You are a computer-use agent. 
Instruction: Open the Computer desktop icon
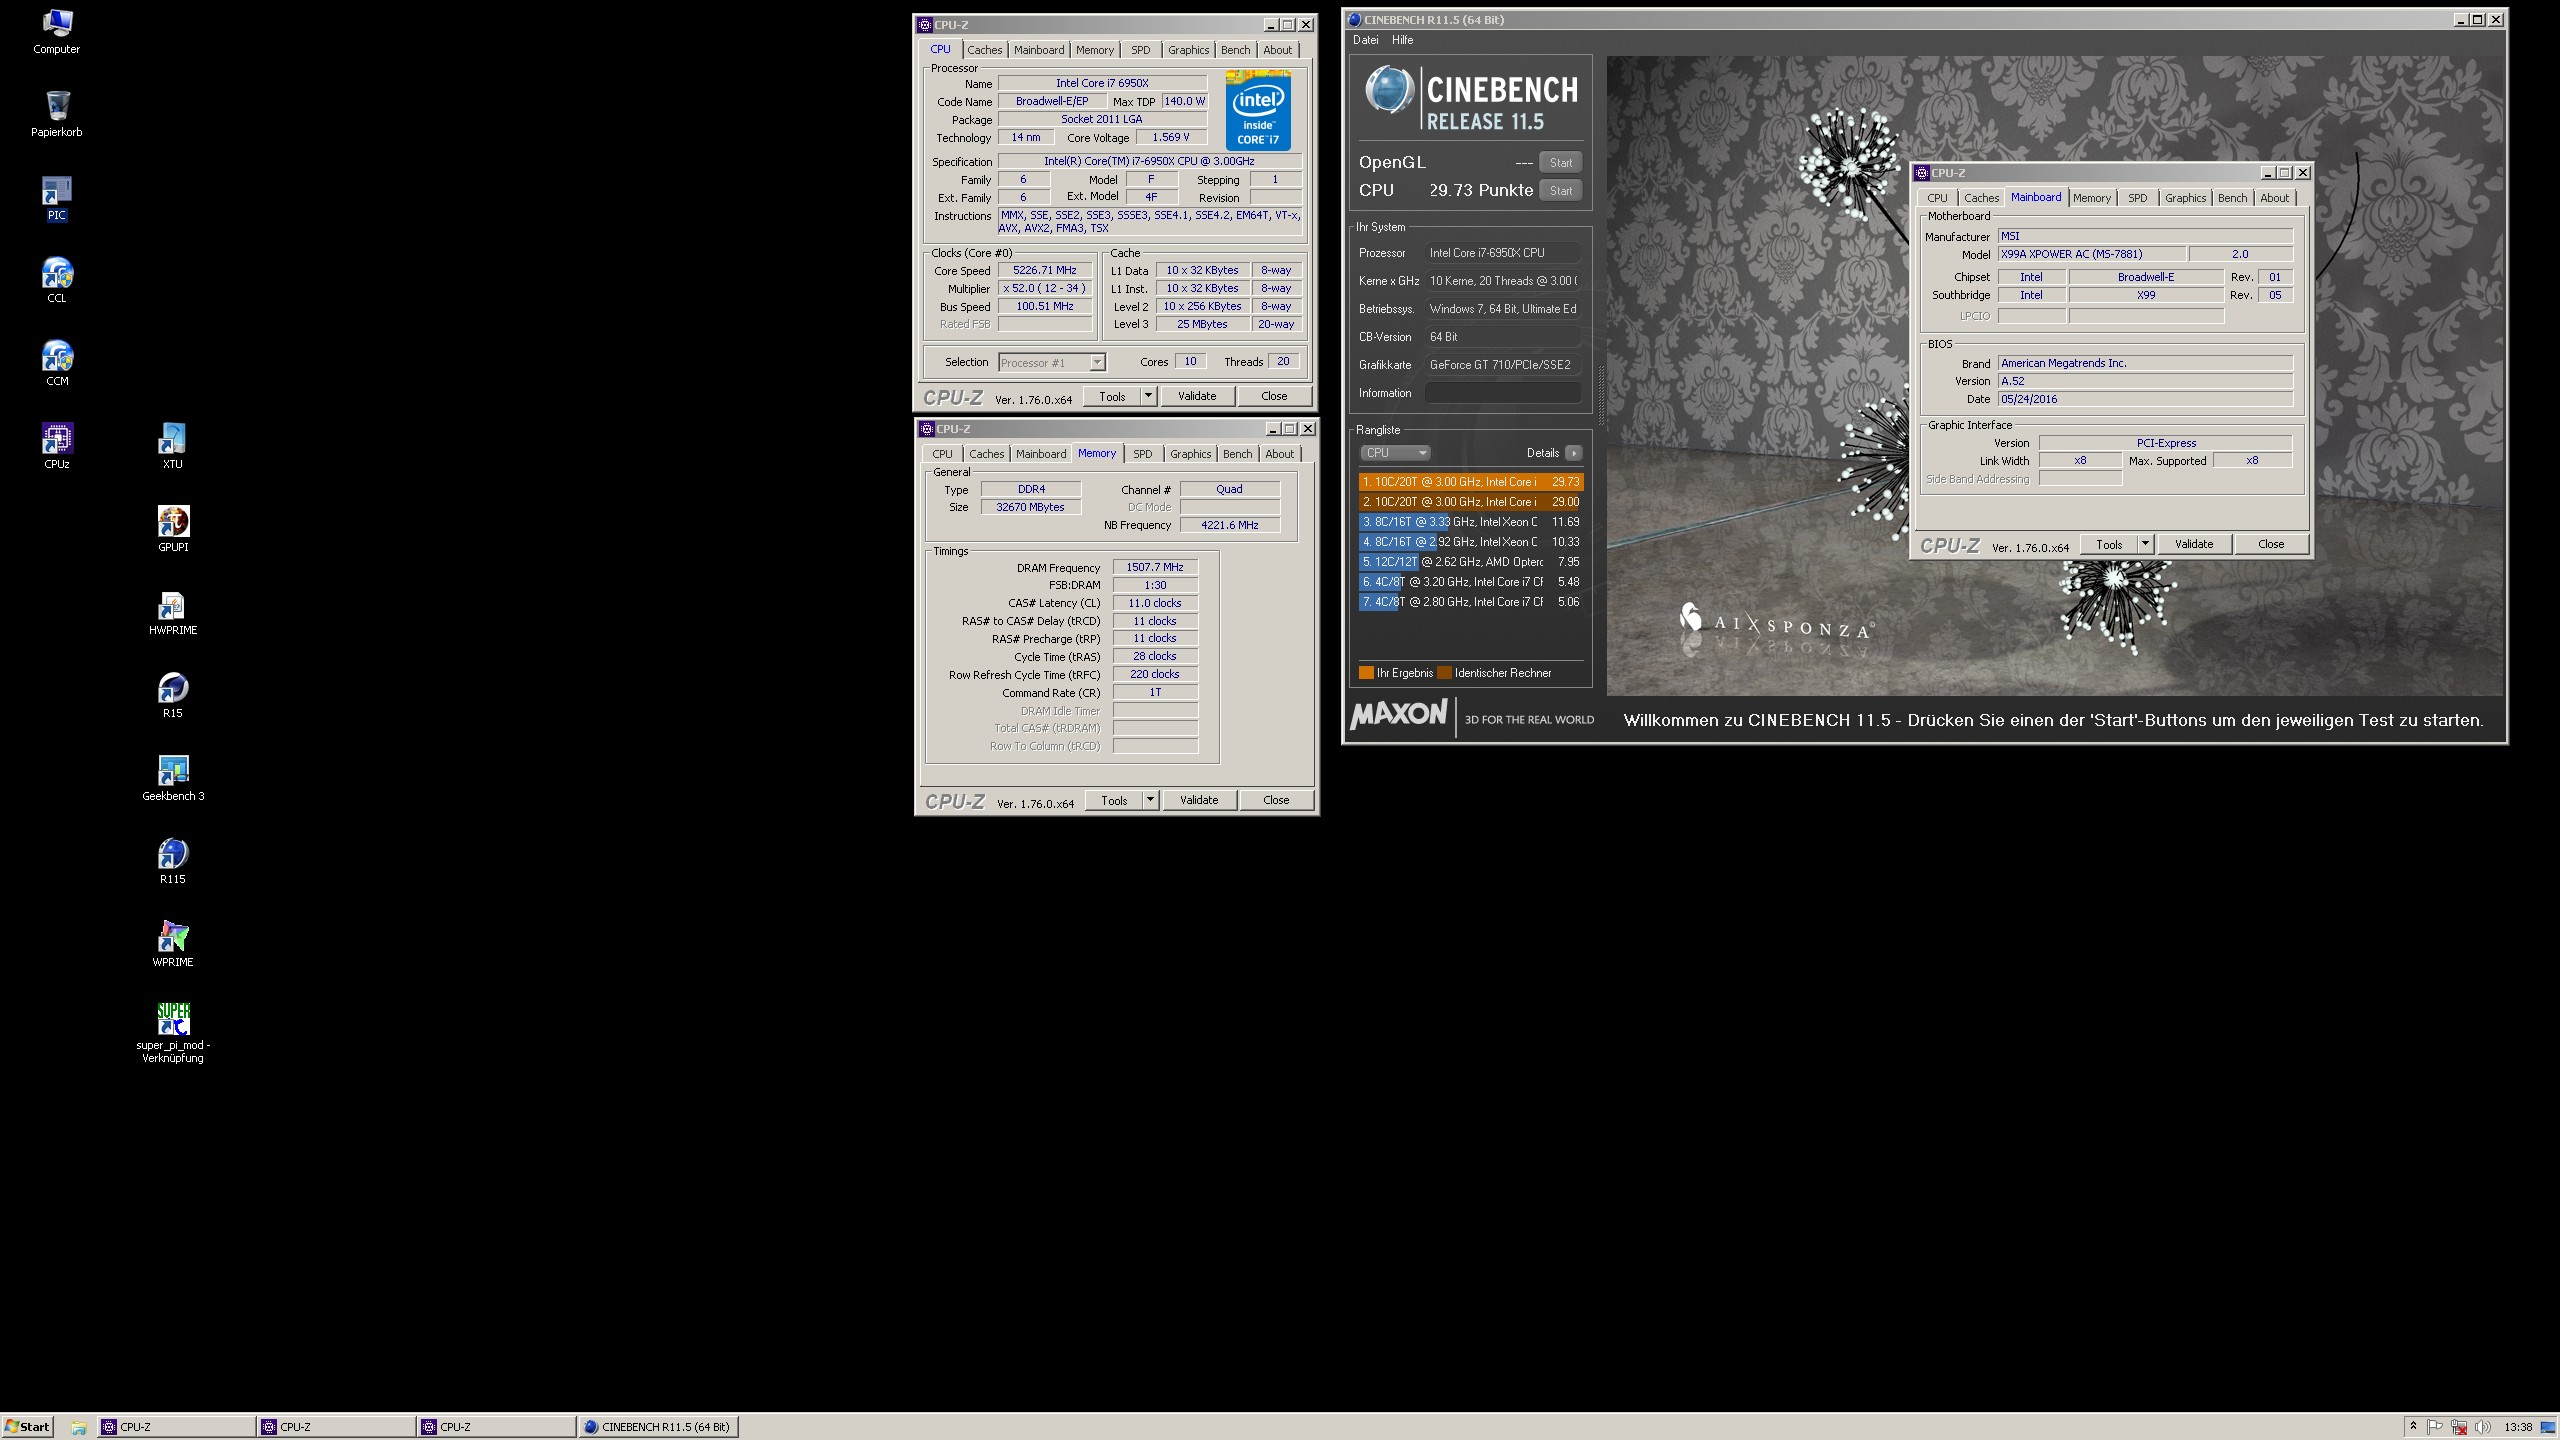tap(57, 31)
